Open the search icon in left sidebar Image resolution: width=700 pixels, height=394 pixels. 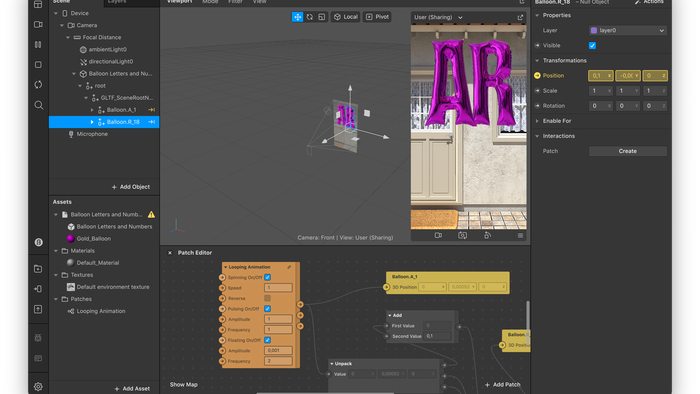[x=38, y=105]
